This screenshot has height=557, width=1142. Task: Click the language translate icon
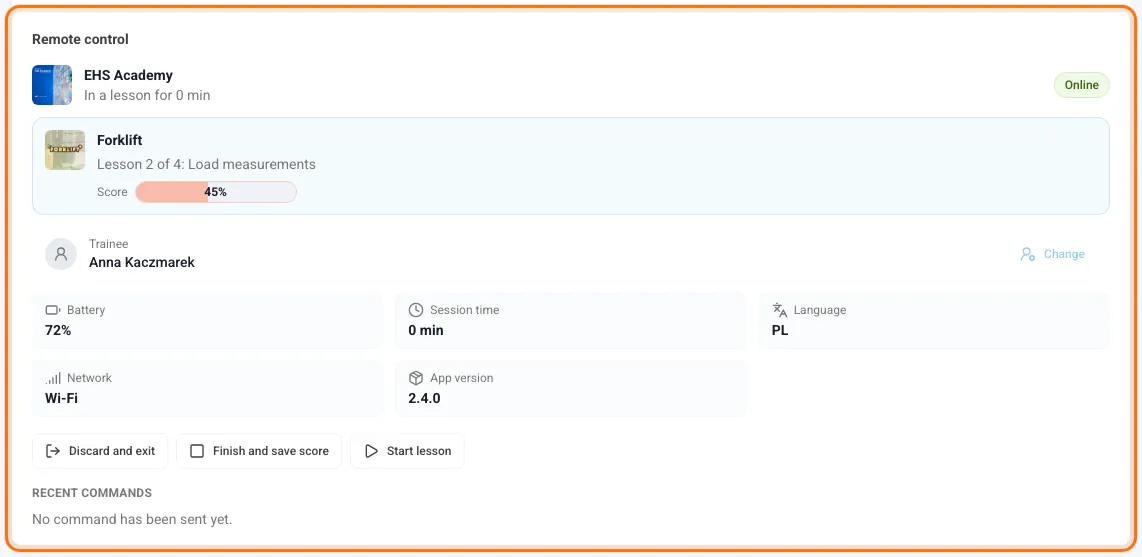pos(780,310)
